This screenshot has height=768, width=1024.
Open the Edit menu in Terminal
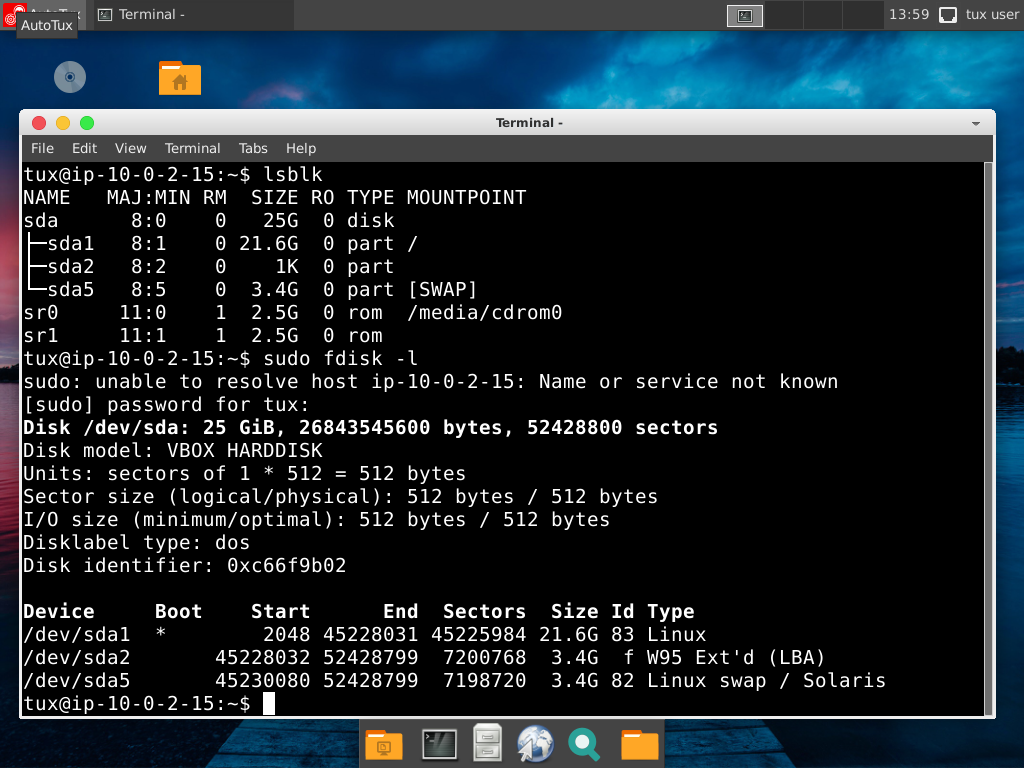coord(84,148)
